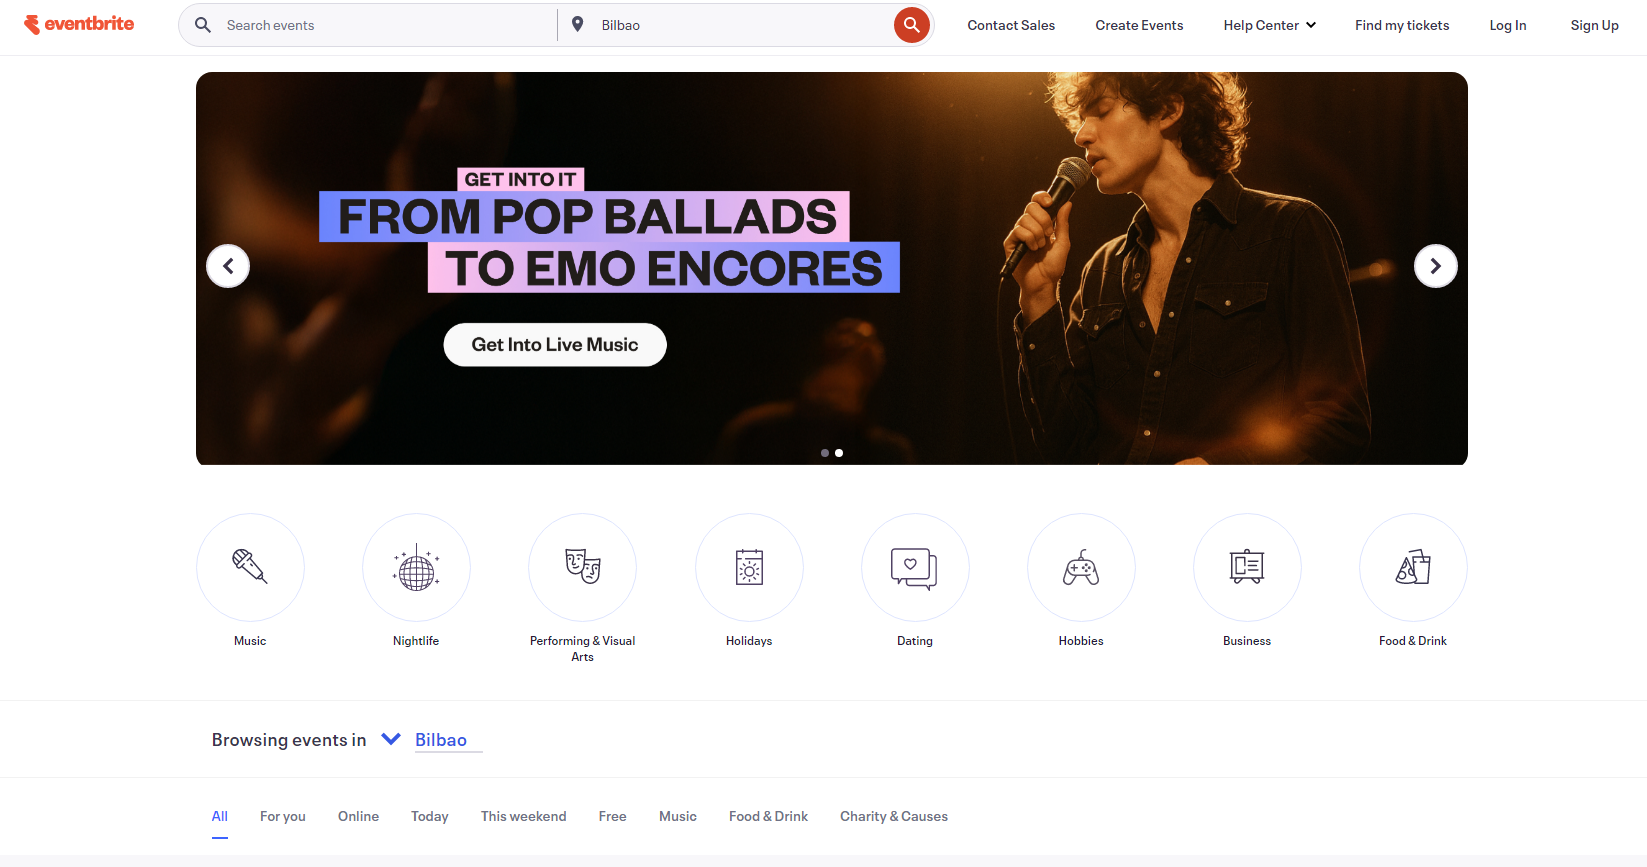This screenshot has height=867, width=1647.
Task: Go back to the previous banner slide
Action: point(228,266)
